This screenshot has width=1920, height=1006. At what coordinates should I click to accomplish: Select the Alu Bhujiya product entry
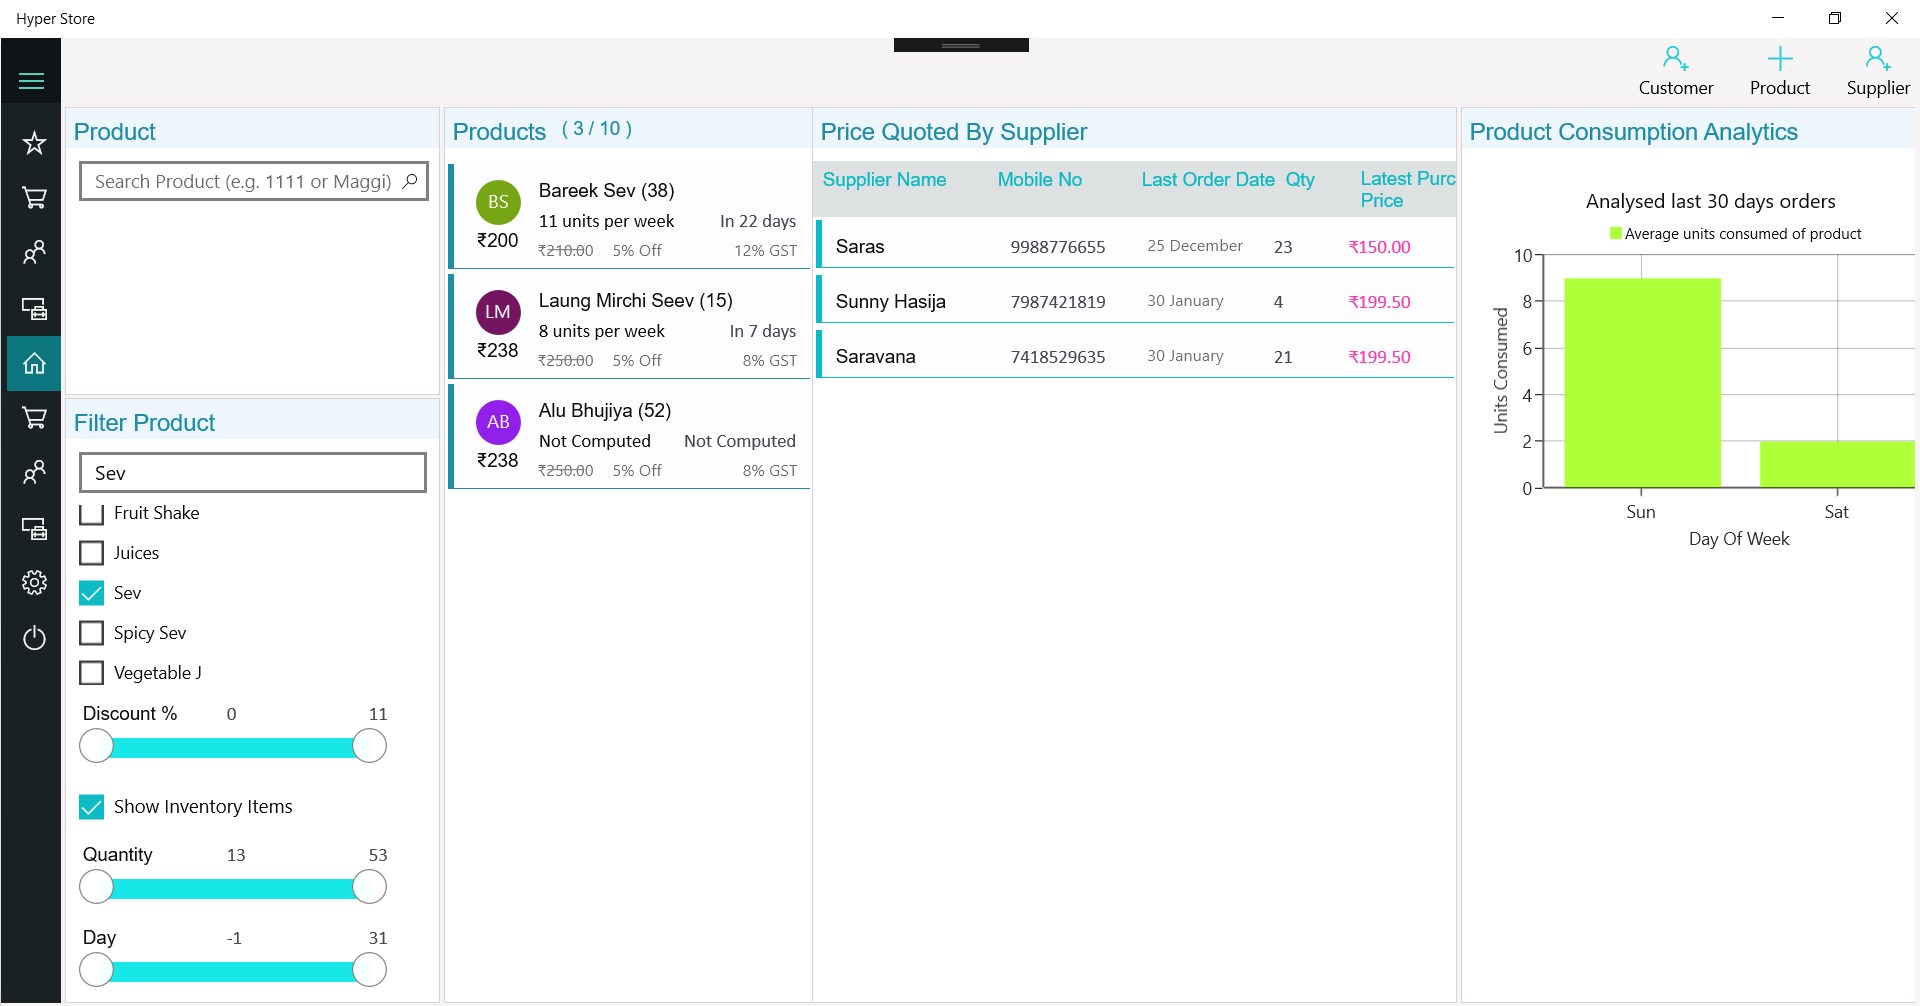pos(630,437)
